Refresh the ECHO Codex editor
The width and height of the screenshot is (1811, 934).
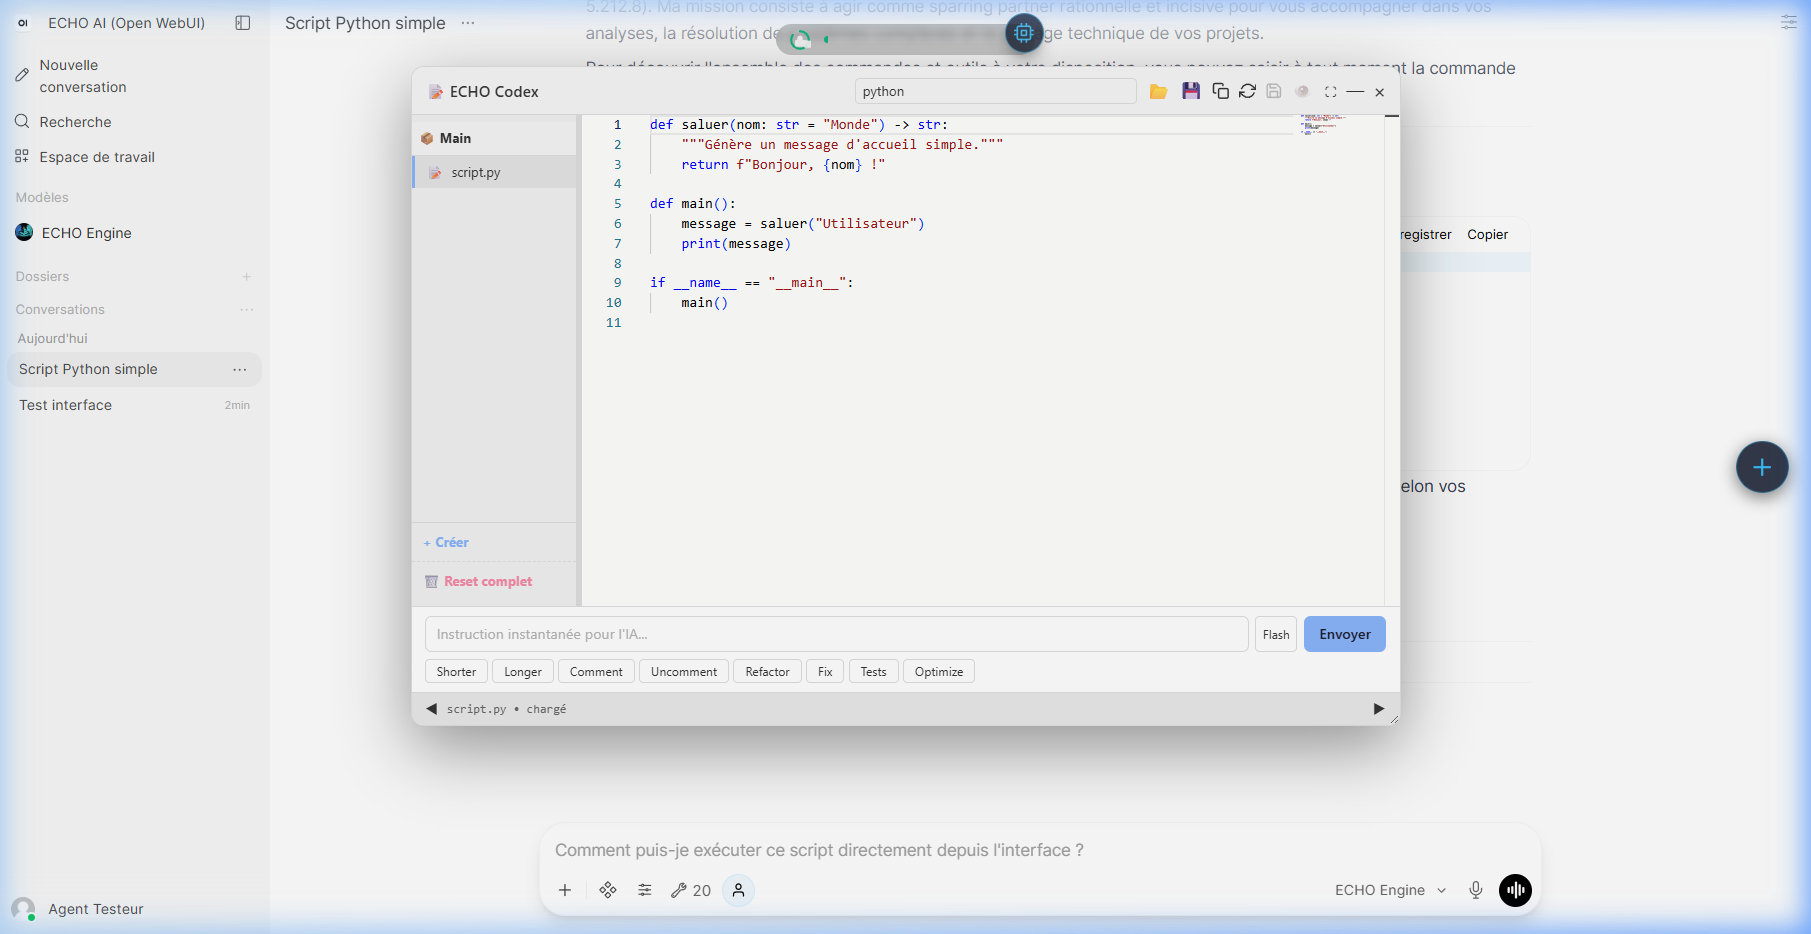tap(1247, 91)
